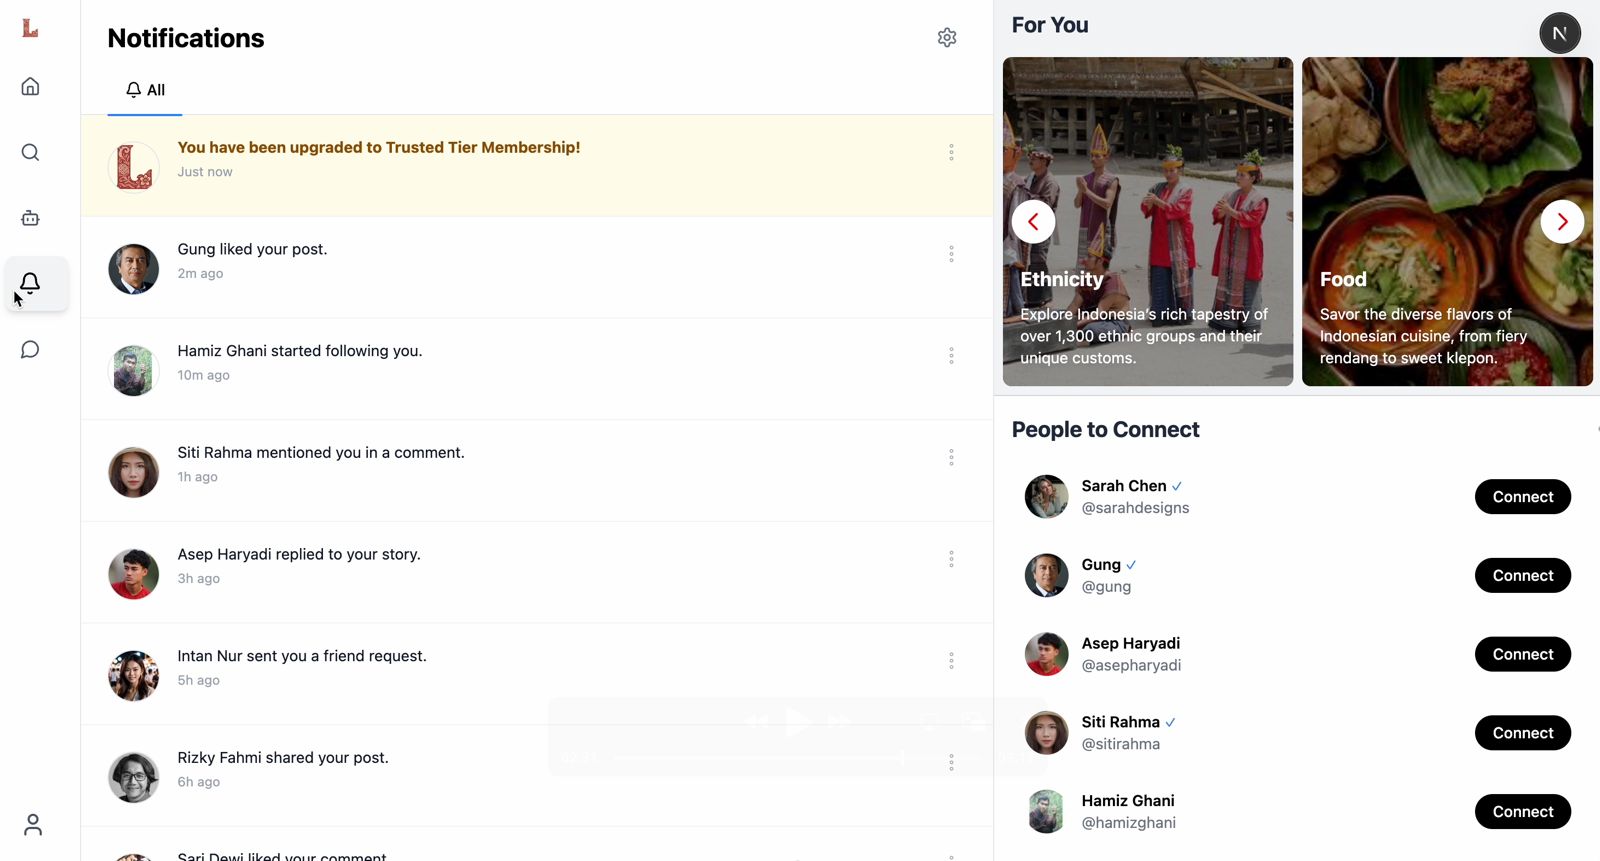Click the Trusted Tier notification logo avatar
This screenshot has width=1600, height=861.
coord(133,167)
